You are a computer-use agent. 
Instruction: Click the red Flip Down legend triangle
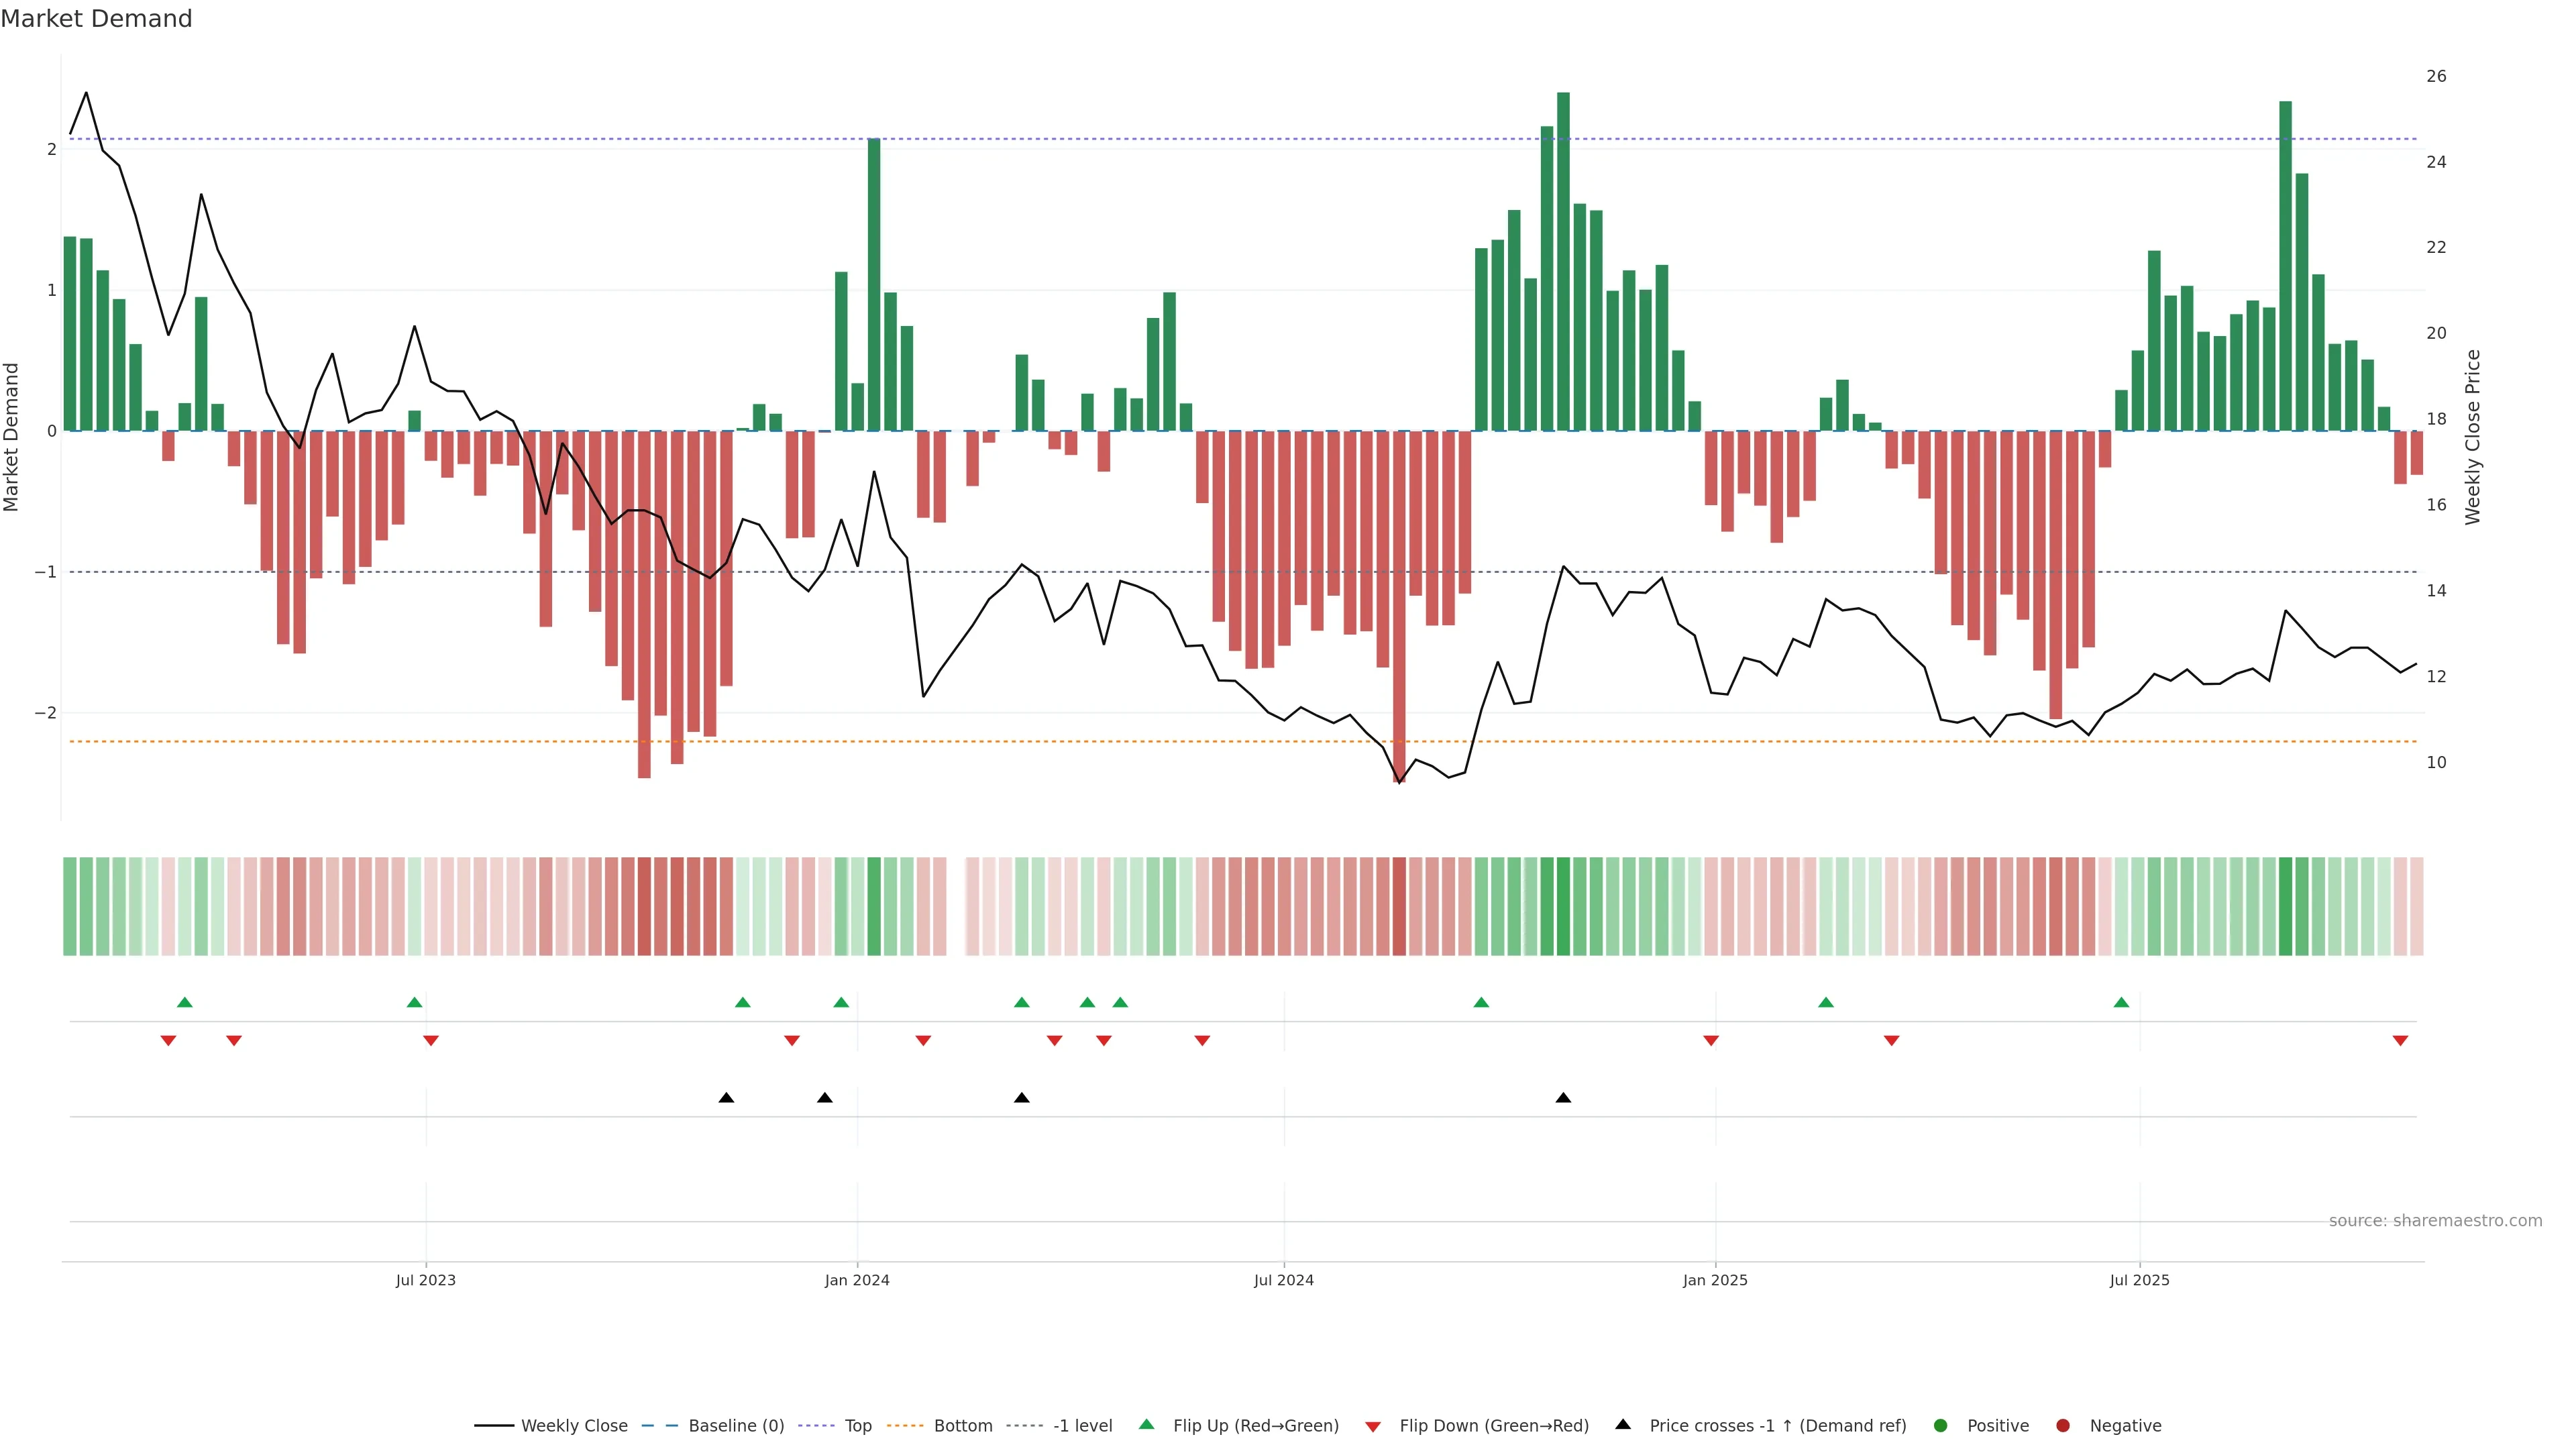point(1373,1426)
